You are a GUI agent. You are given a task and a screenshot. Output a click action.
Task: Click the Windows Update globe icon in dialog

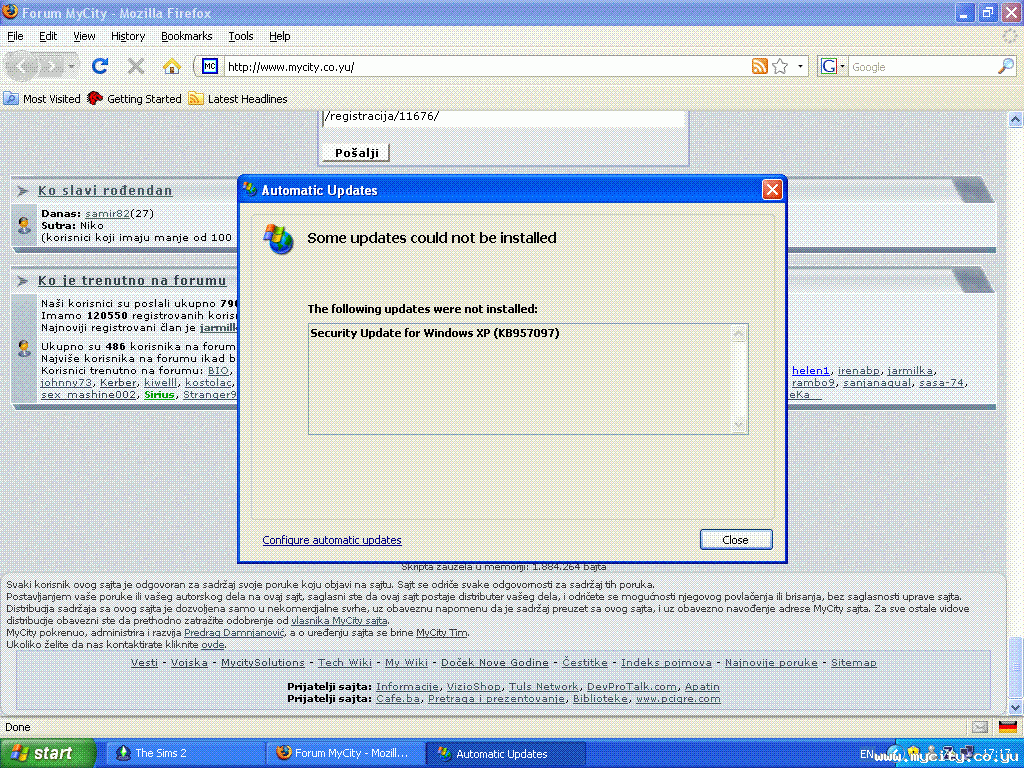(x=279, y=239)
